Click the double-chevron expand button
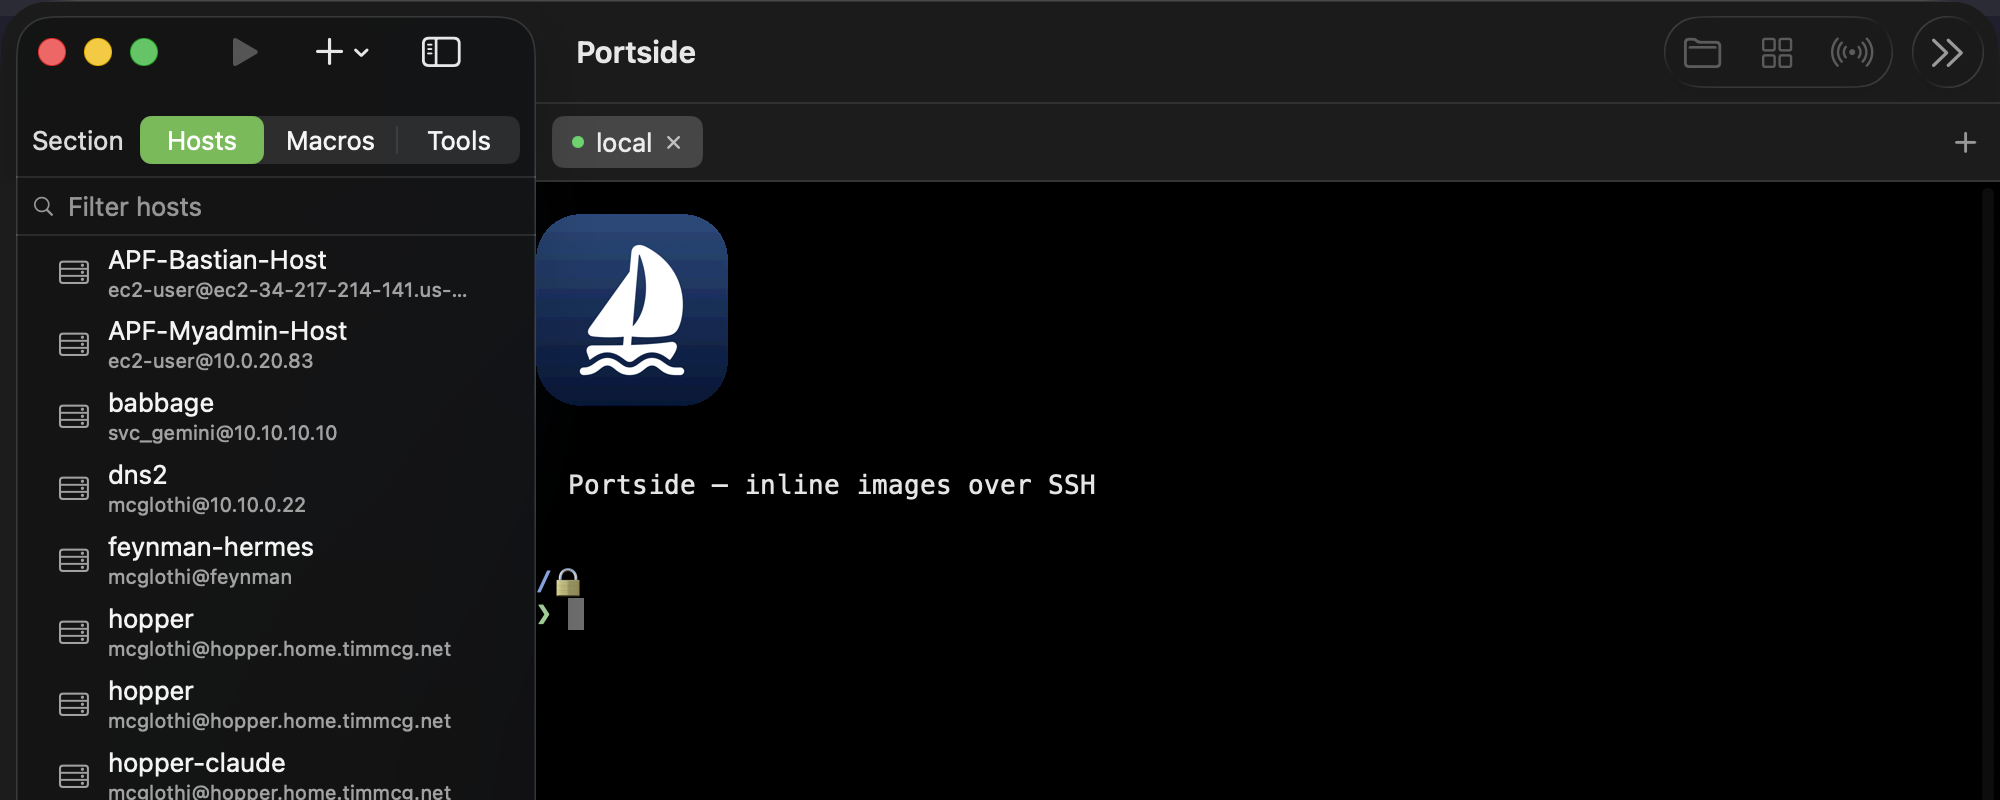Image resolution: width=2000 pixels, height=800 pixels. pyautogui.click(x=1947, y=52)
